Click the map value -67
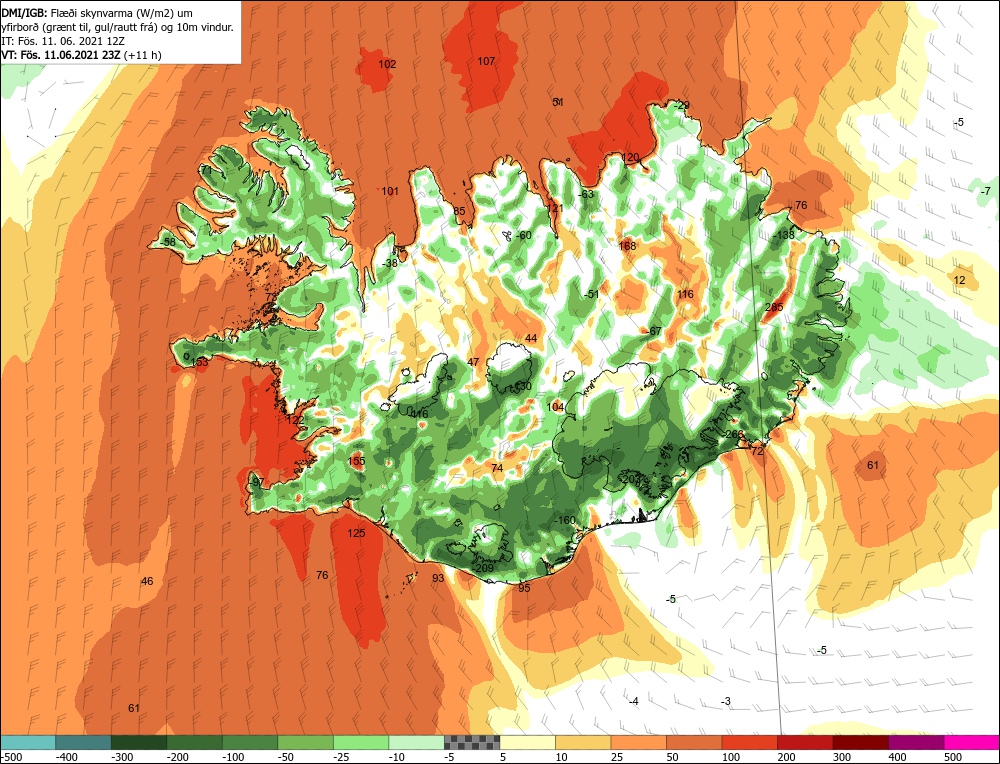1000x764 pixels. click(654, 331)
